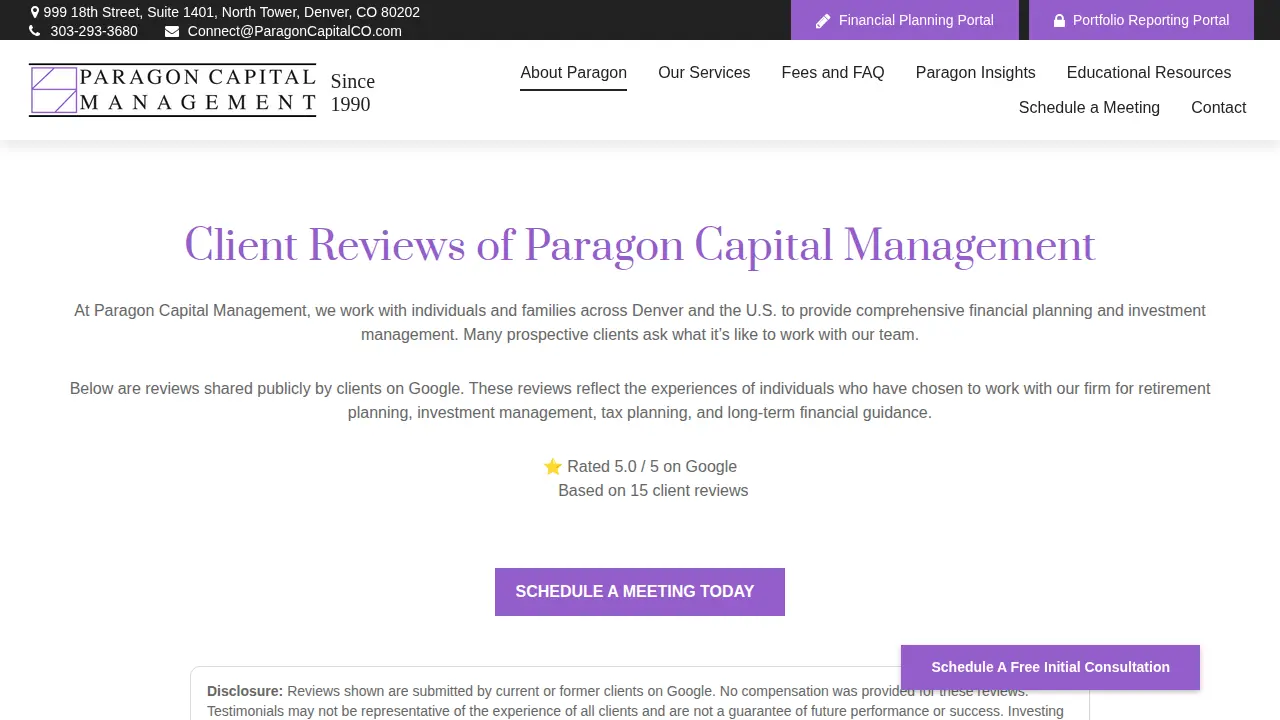Image resolution: width=1280 pixels, height=720 pixels.
Task: Select Schedule a Meeting in the navigation
Action: [1089, 108]
